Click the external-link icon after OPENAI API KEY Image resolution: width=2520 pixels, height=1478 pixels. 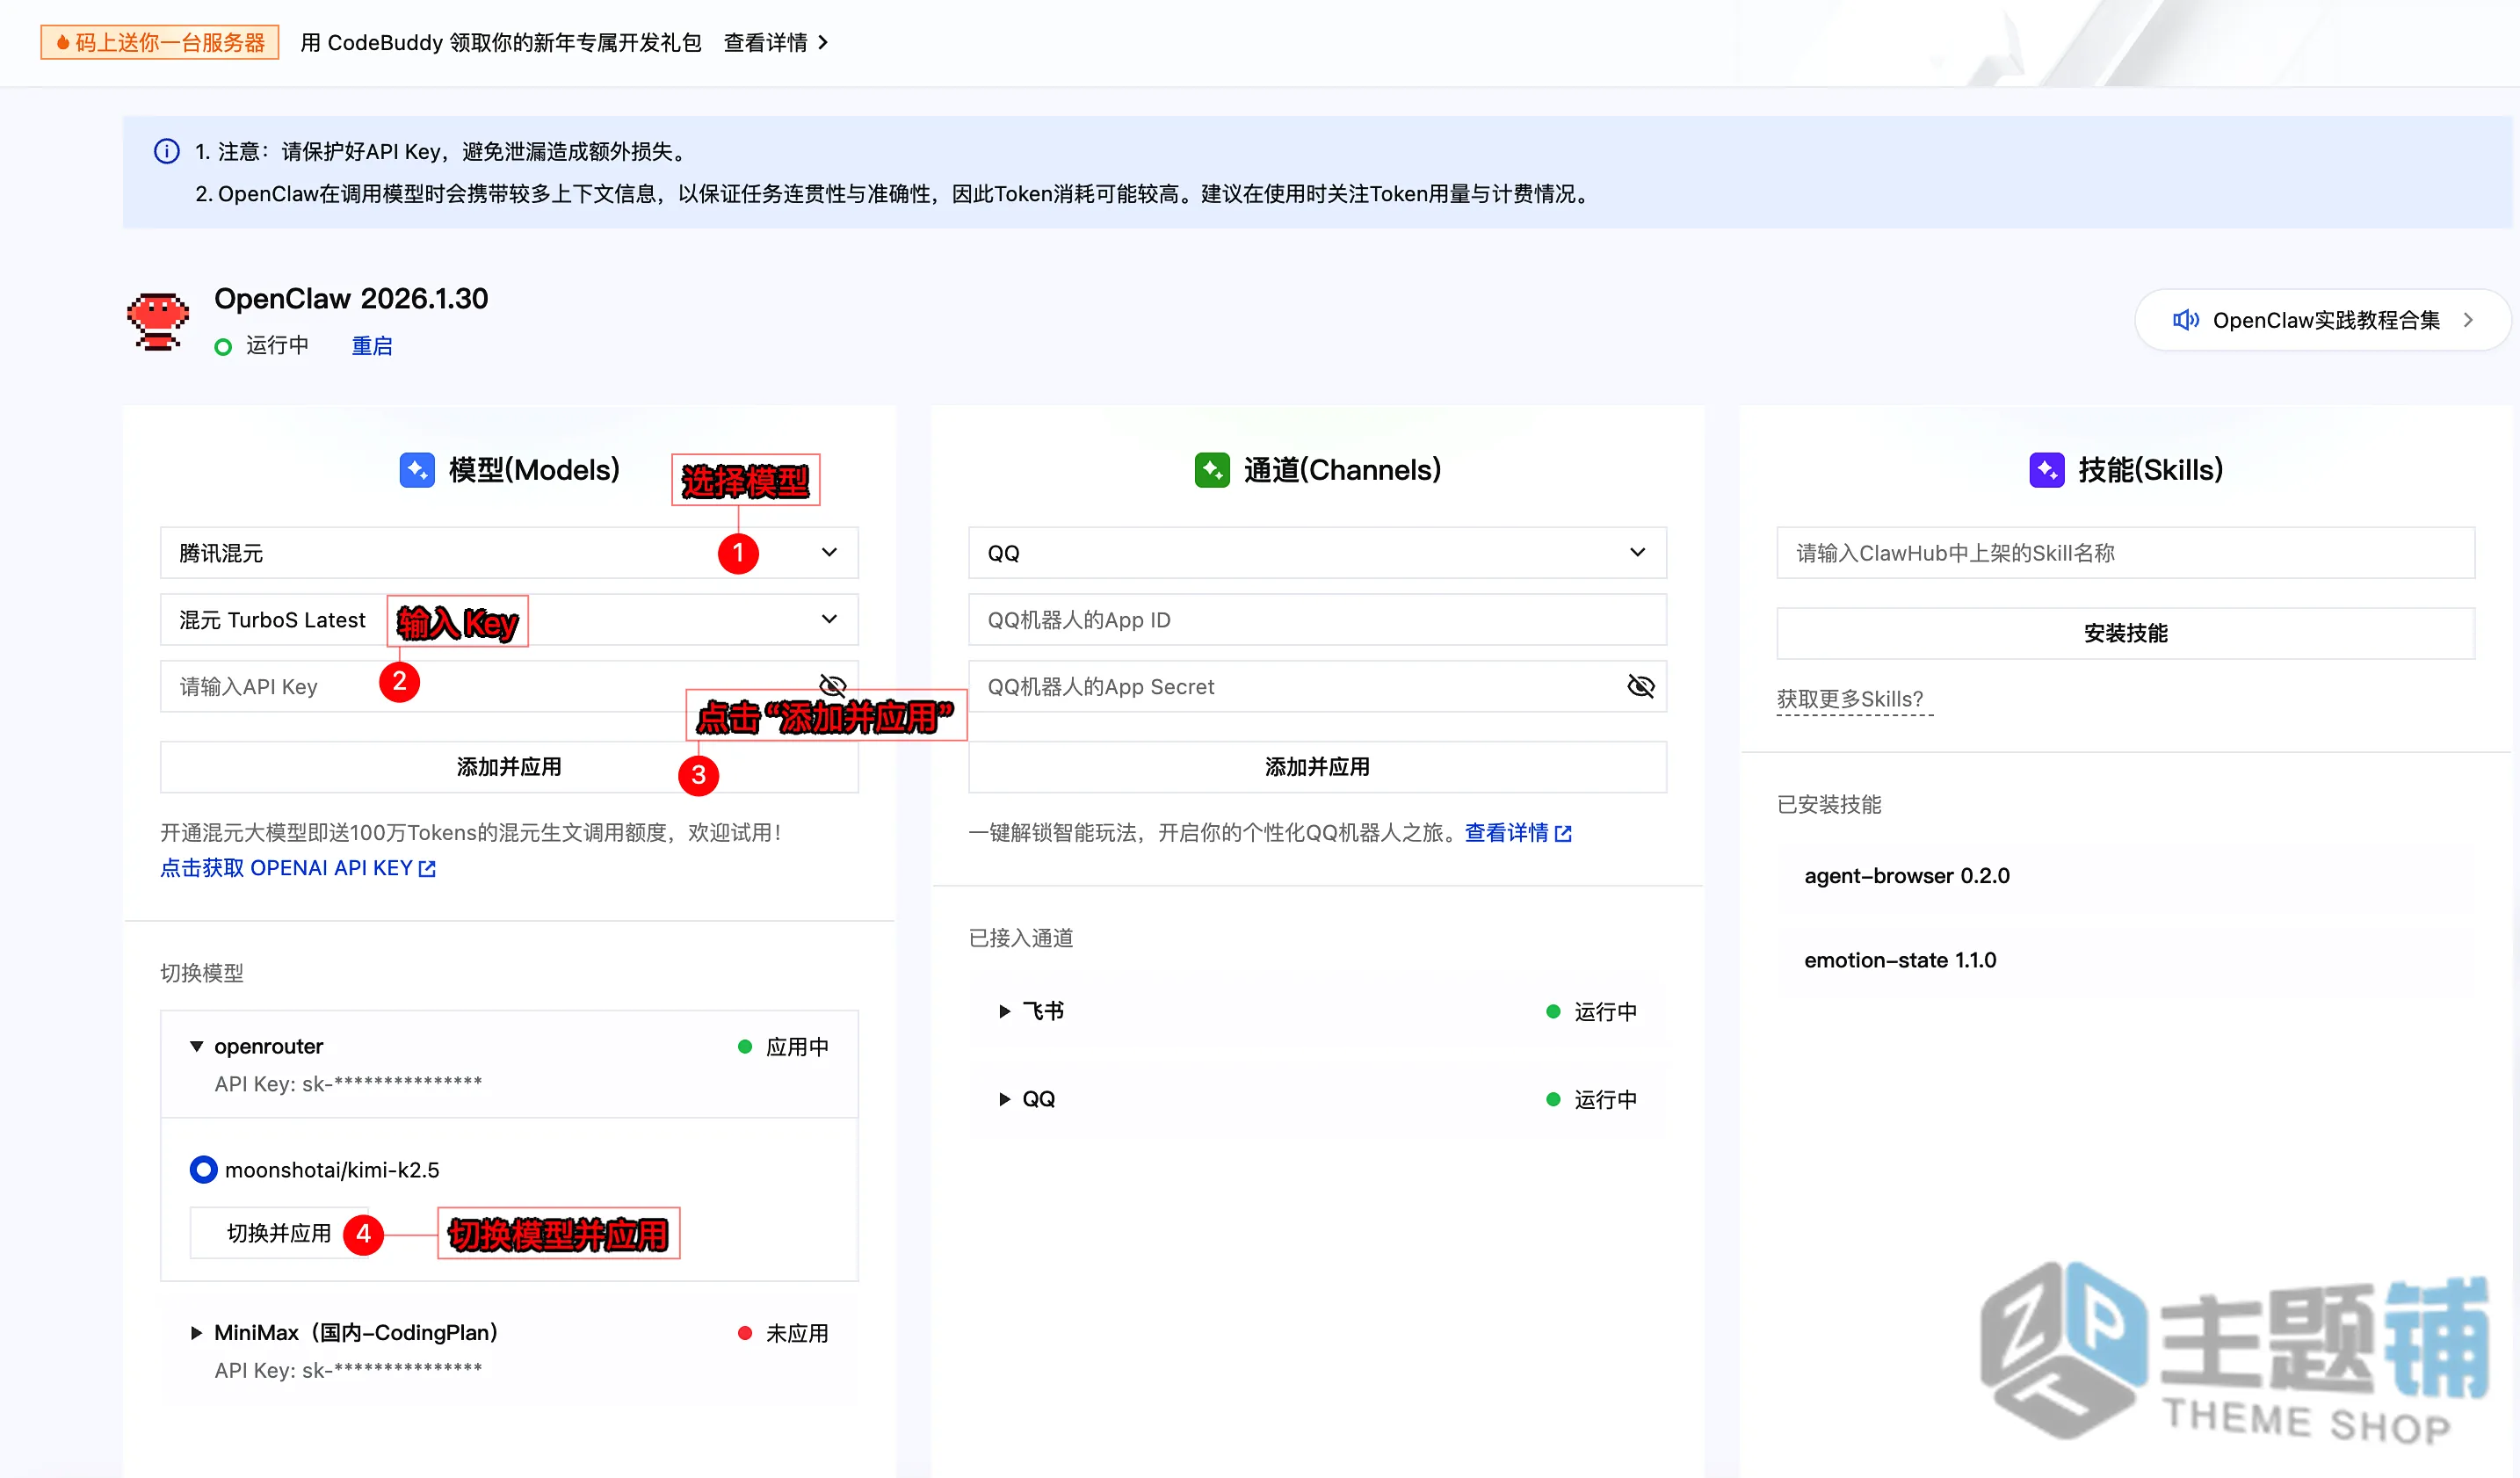(427, 868)
